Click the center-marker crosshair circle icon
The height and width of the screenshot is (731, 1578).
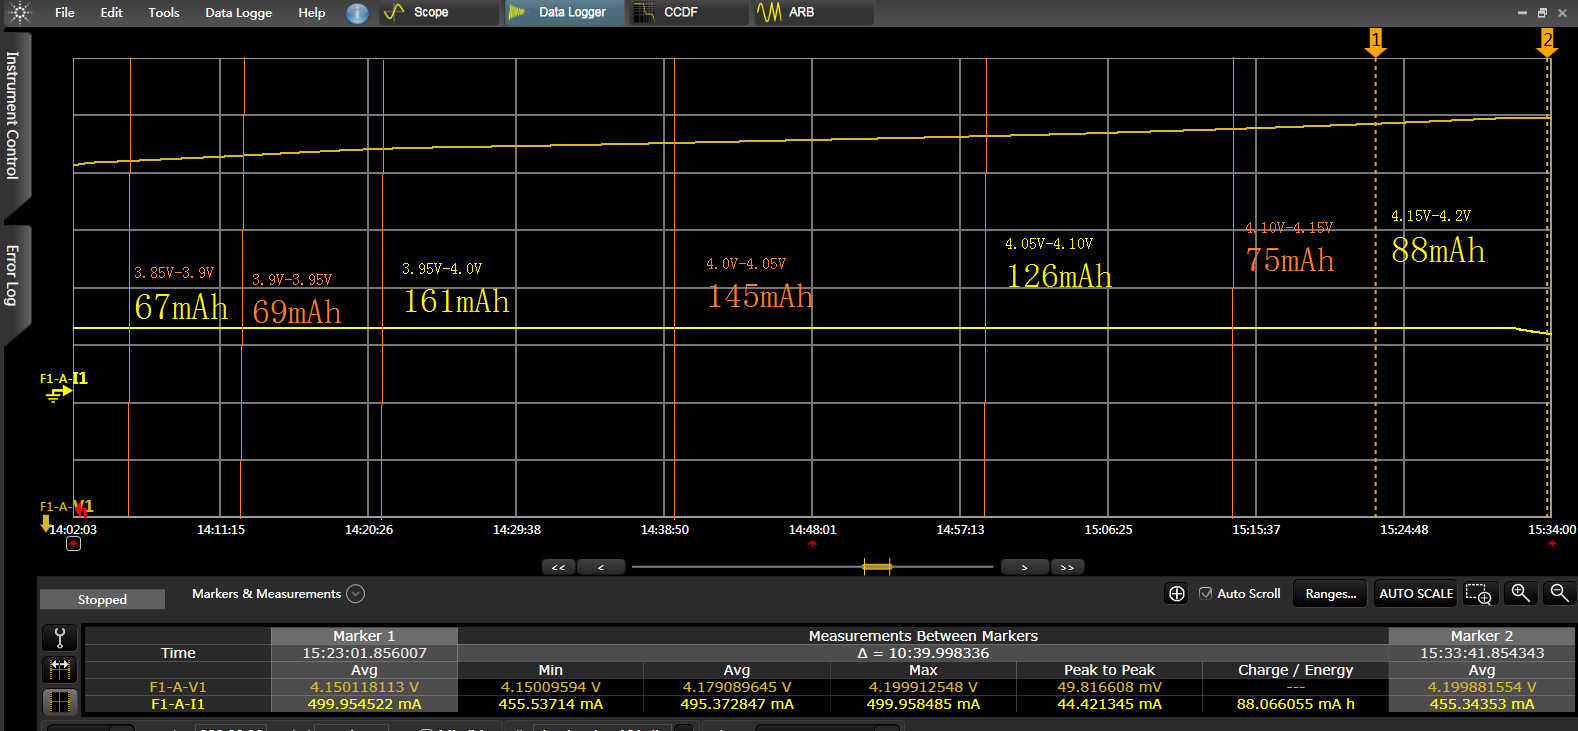click(x=1177, y=594)
